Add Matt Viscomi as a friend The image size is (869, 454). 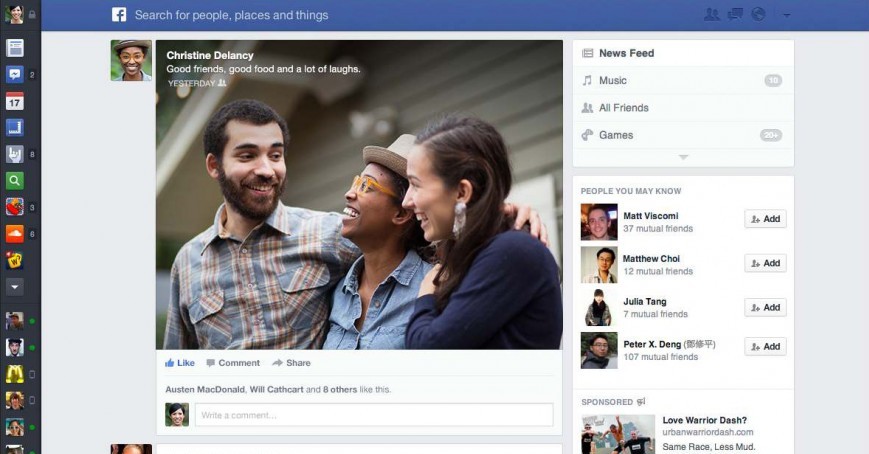tap(765, 219)
